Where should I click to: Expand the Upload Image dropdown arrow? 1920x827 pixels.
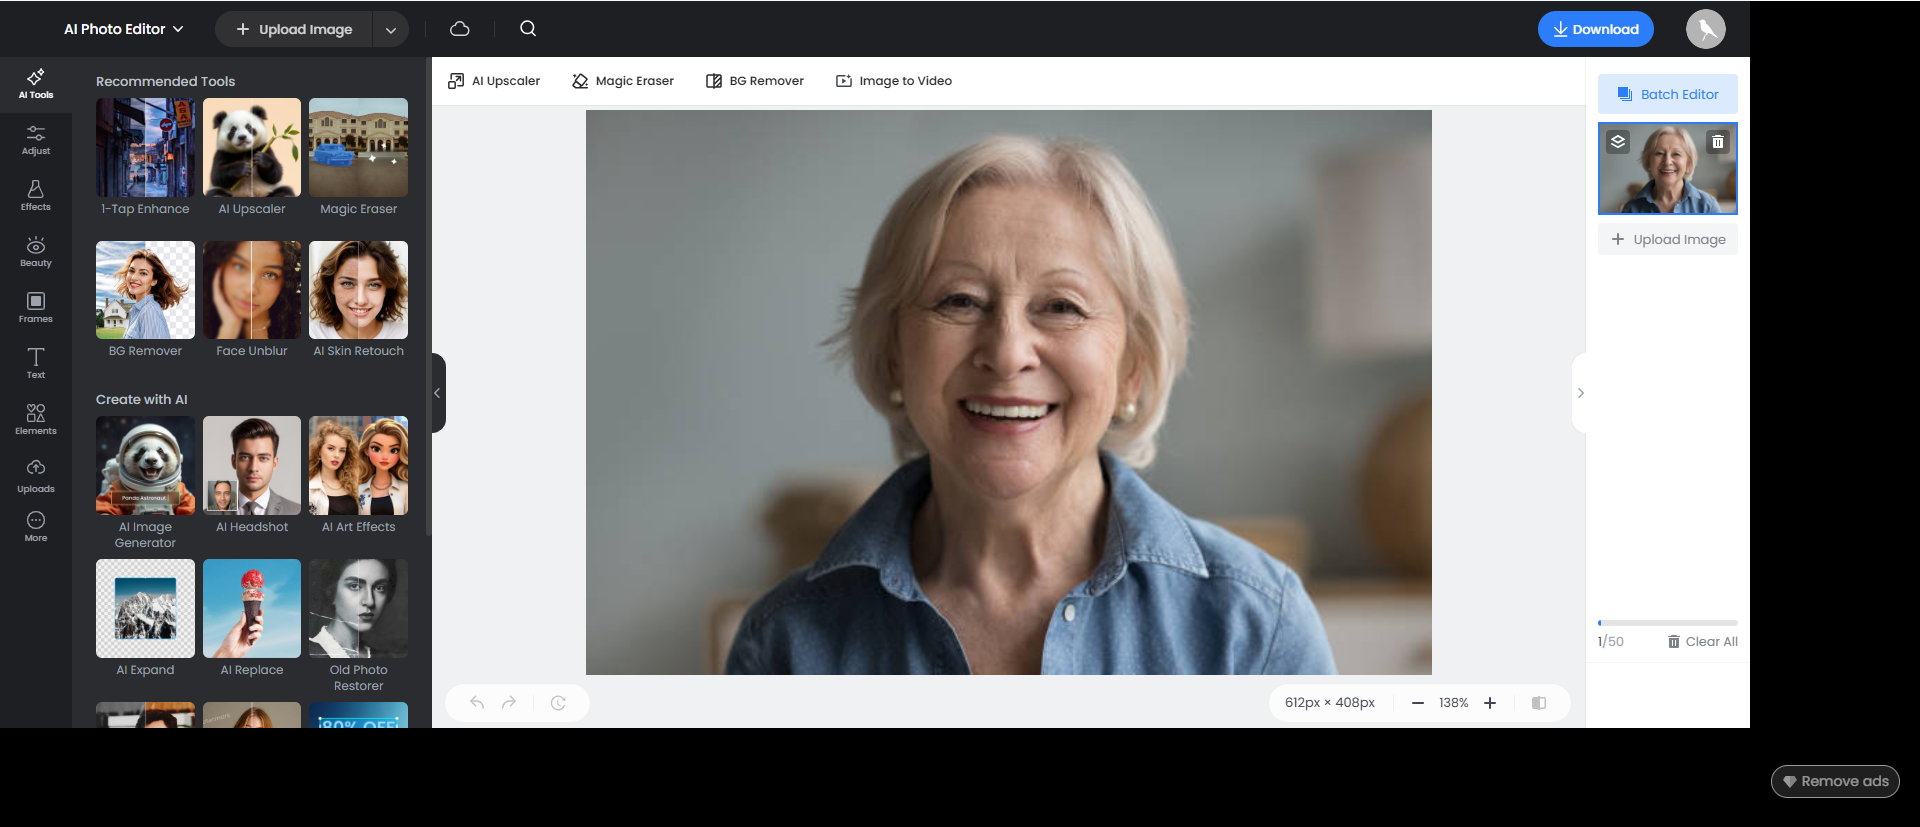pyautogui.click(x=391, y=30)
